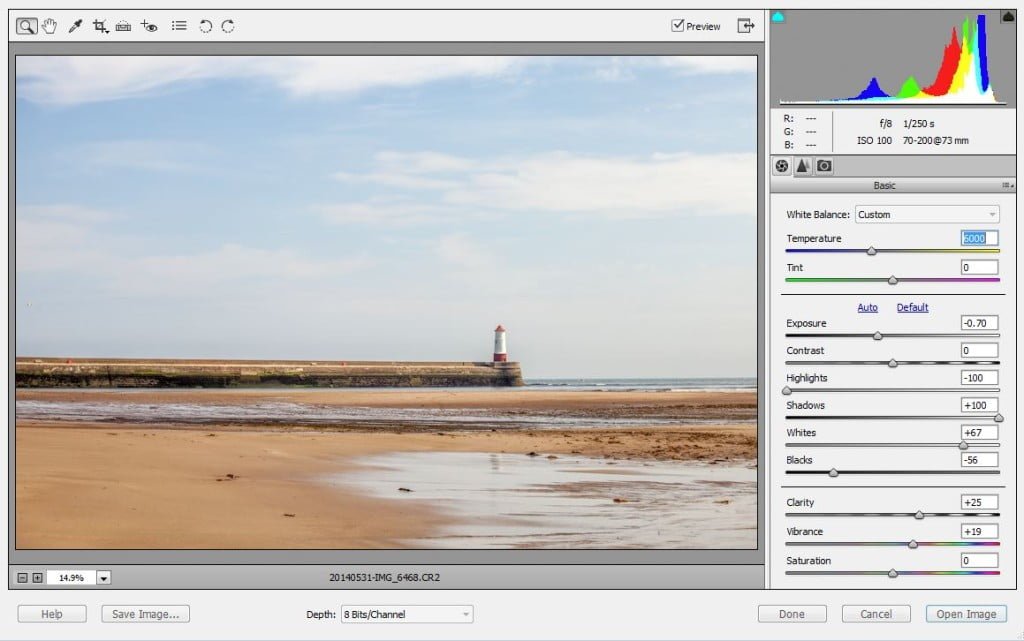Focus the Contrast value field
This screenshot has width=1024, height=641.
[x=980, y=351]
